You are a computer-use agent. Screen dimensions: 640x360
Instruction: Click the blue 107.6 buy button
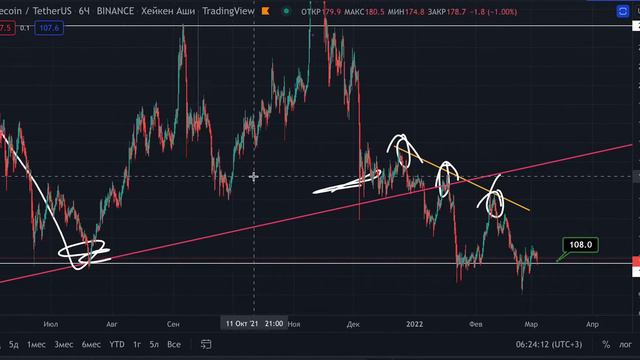point(49,28)
